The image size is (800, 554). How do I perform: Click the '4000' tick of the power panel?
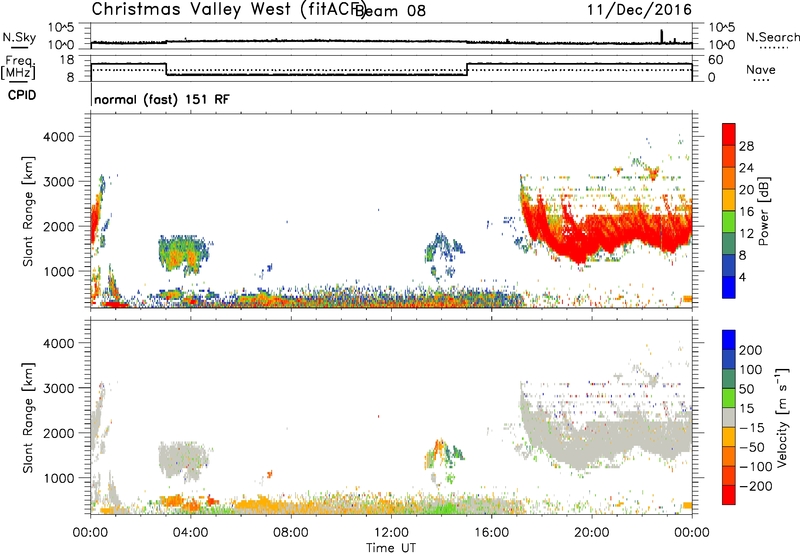pos(58,137)
